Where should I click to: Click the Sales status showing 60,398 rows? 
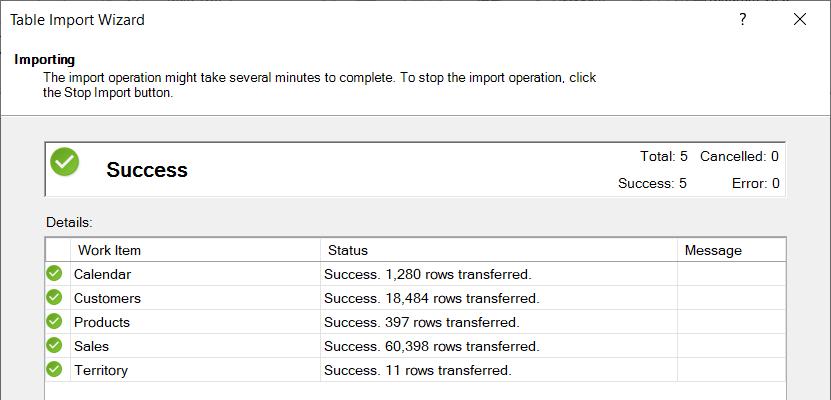tap(431, 346)
